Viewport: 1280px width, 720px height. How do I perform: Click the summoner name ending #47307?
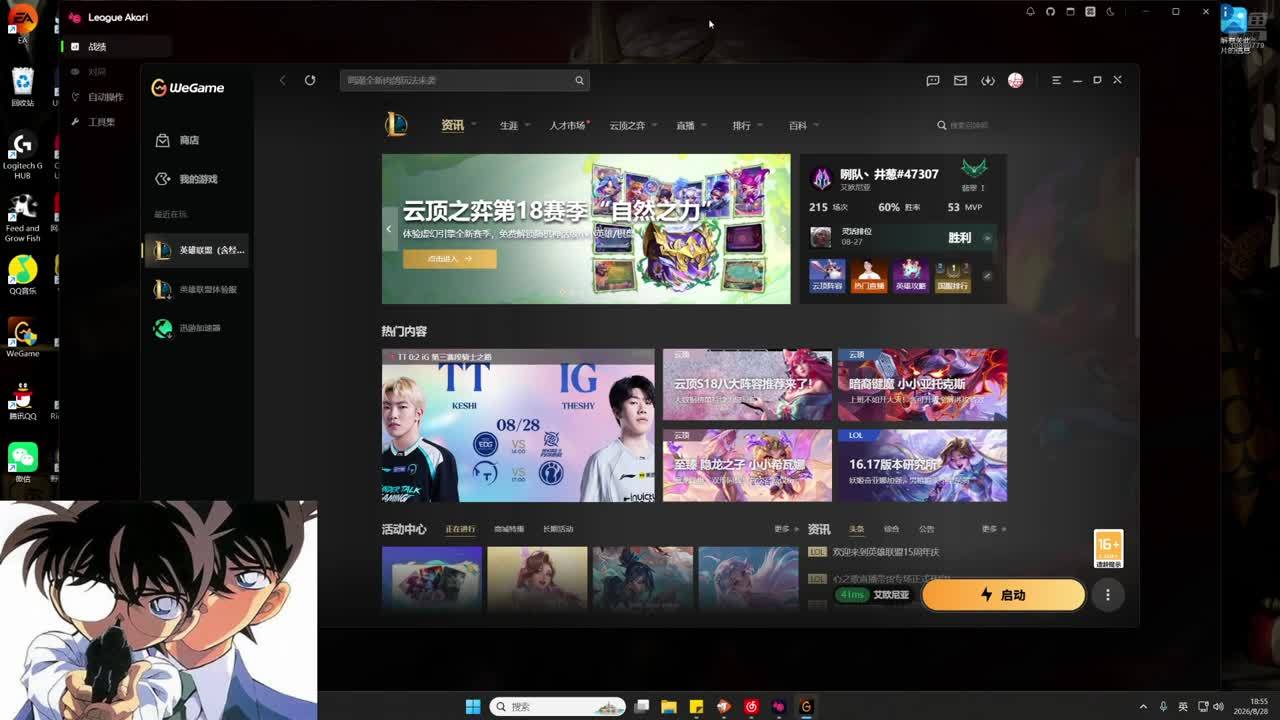[x=889, y=174]
